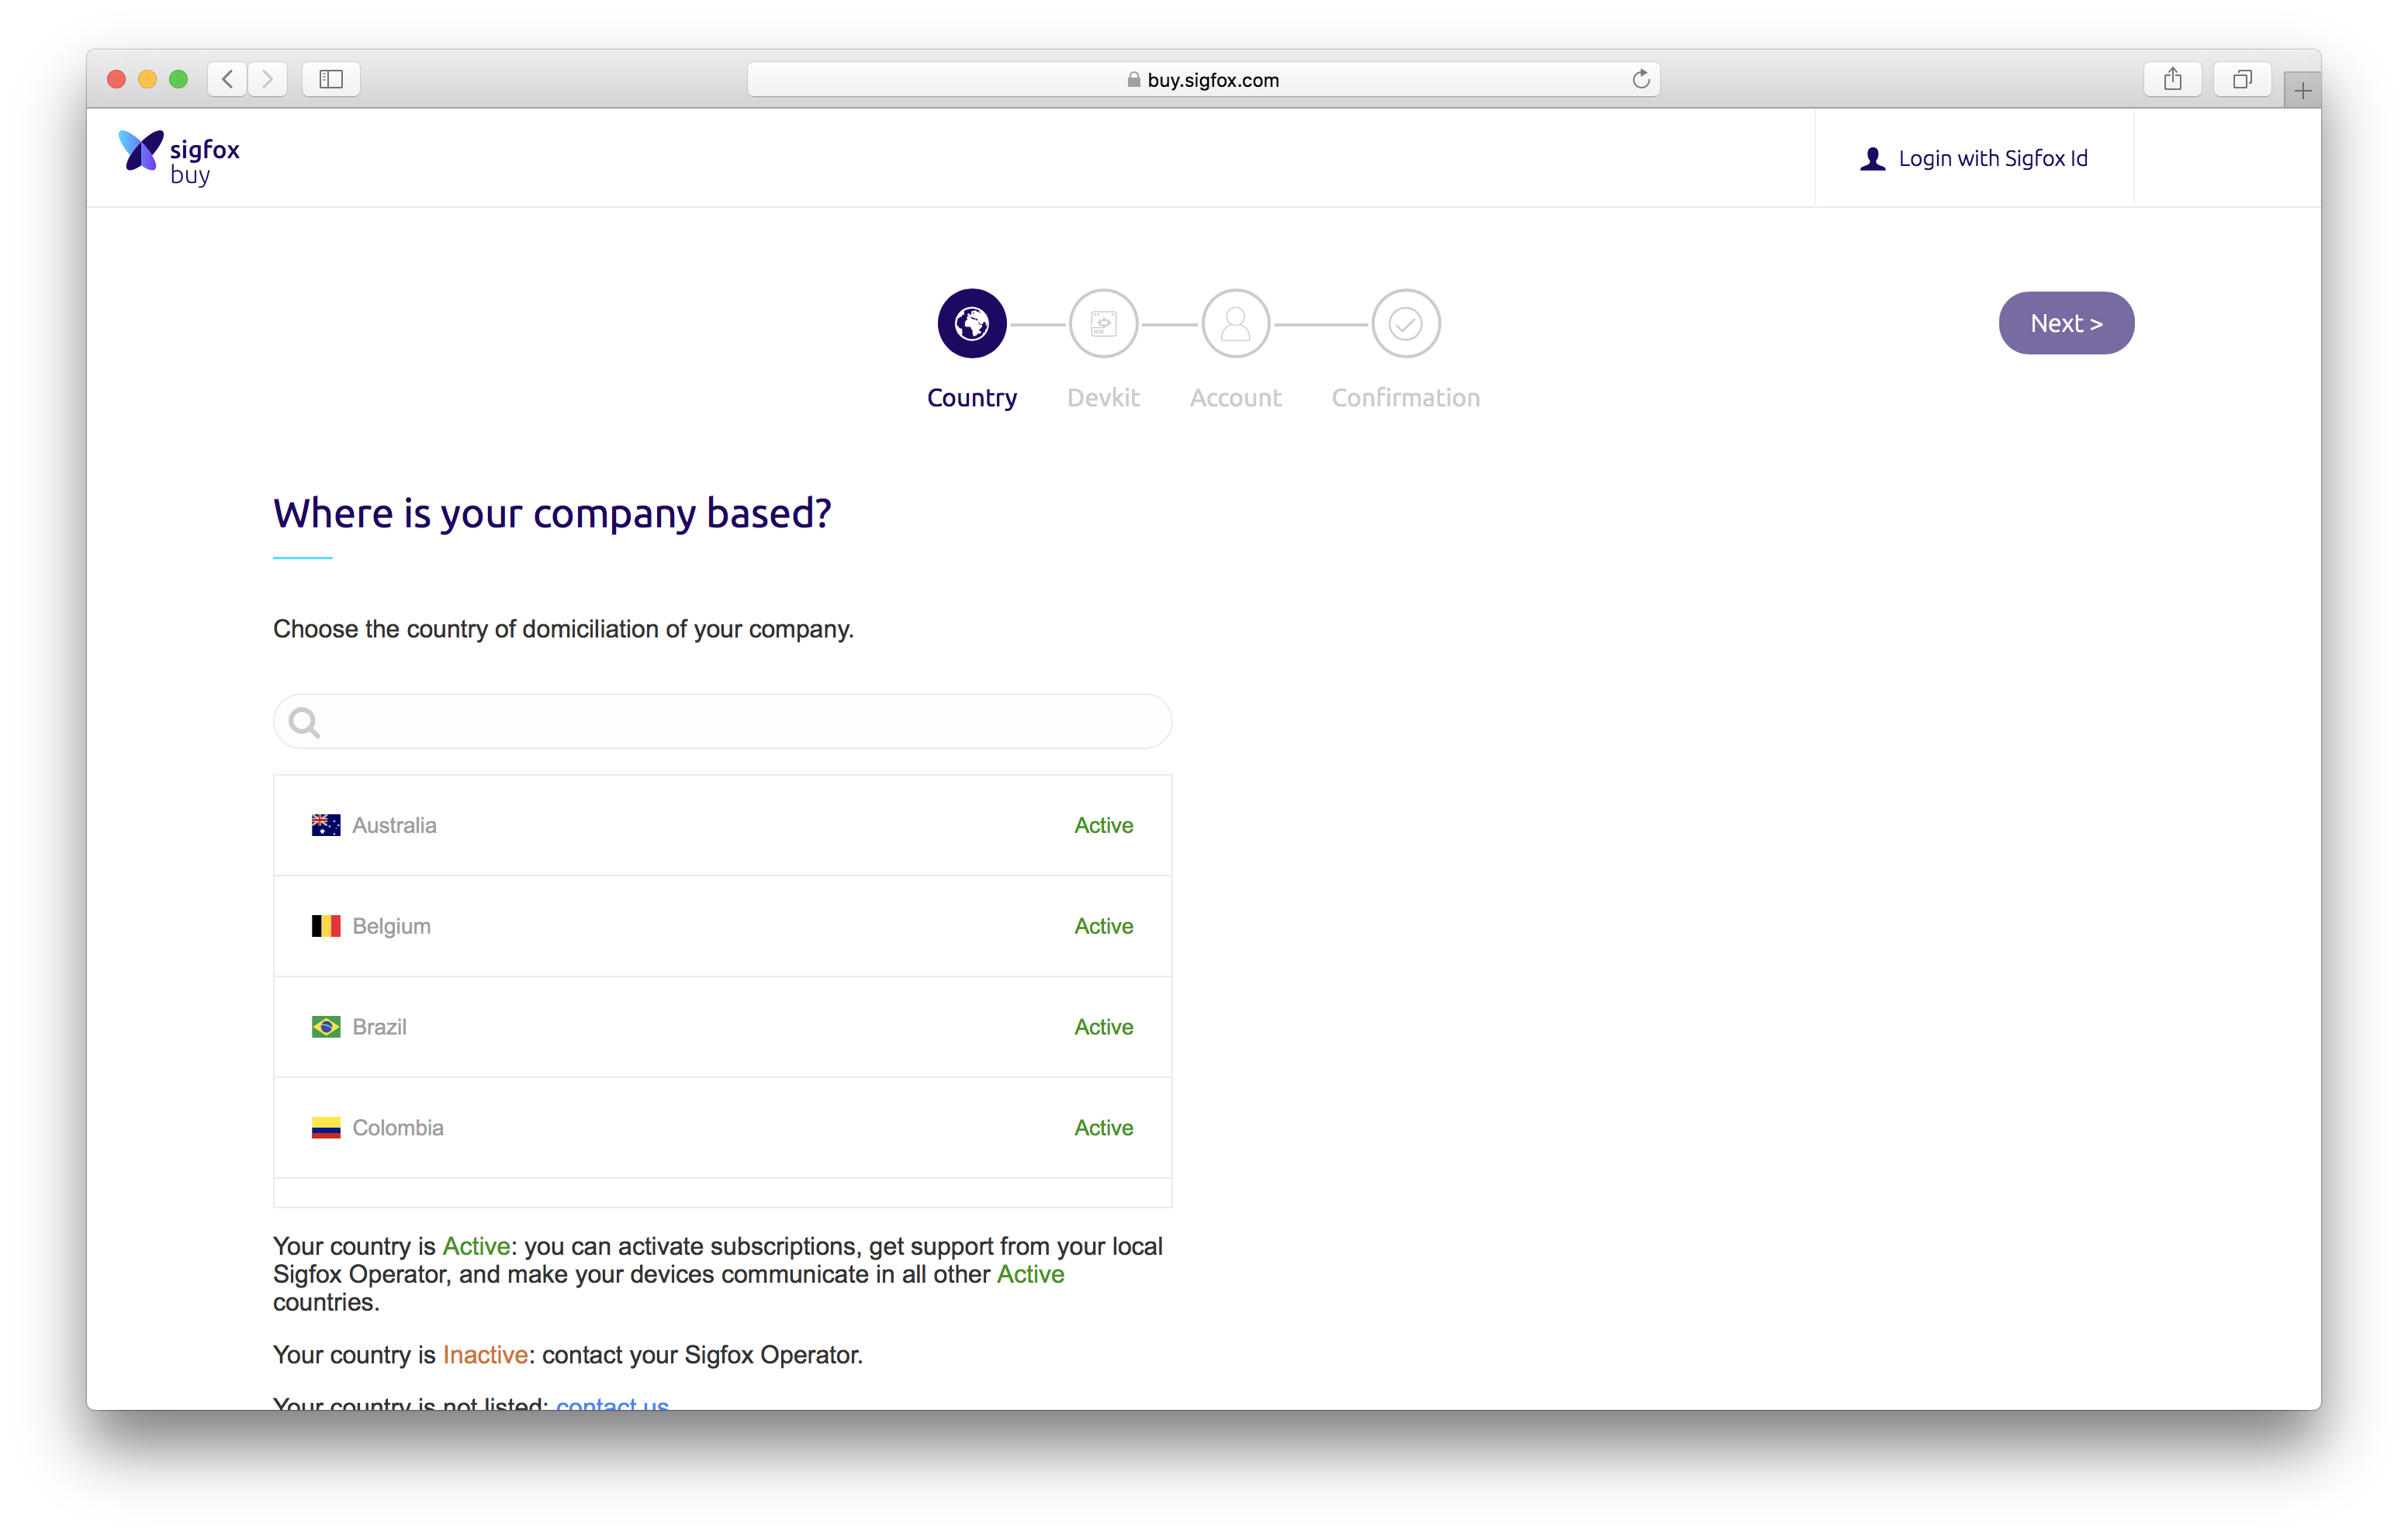Click the Country globe step icon
Image resolution: width=2408 pixels, height=1534 pixels.
pyautogui.click(x=971, y=323)
